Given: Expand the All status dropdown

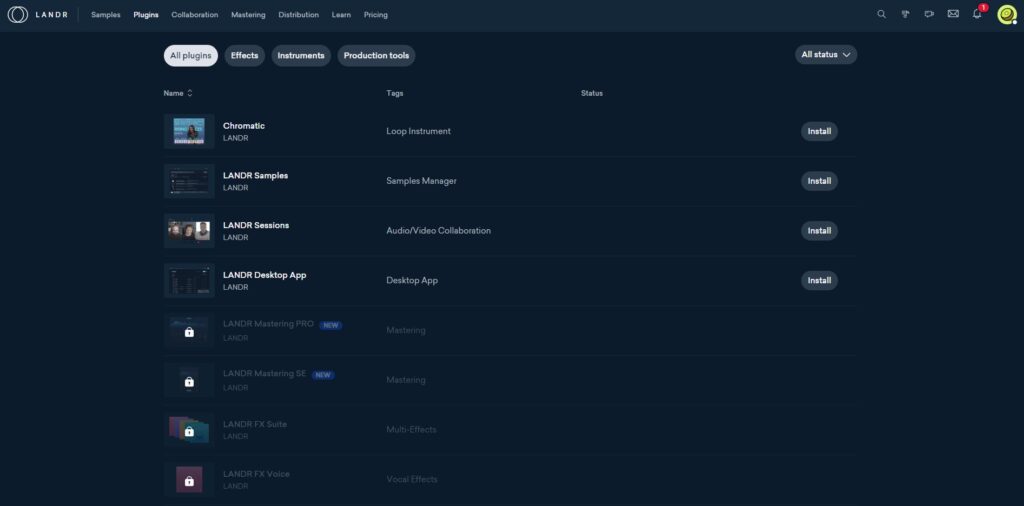Looking at the screenshot, I should point(826,55).
